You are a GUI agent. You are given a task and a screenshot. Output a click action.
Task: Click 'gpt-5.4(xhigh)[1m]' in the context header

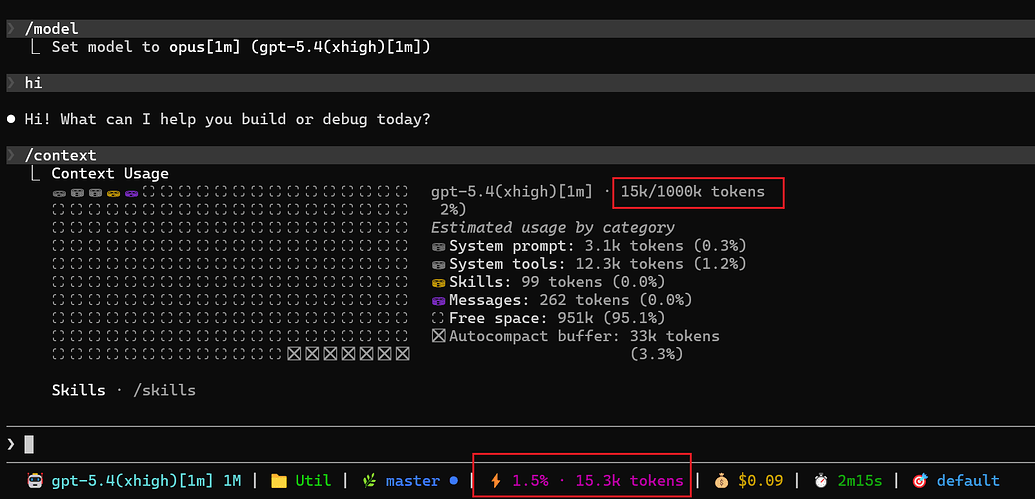[x=512, y=192]
